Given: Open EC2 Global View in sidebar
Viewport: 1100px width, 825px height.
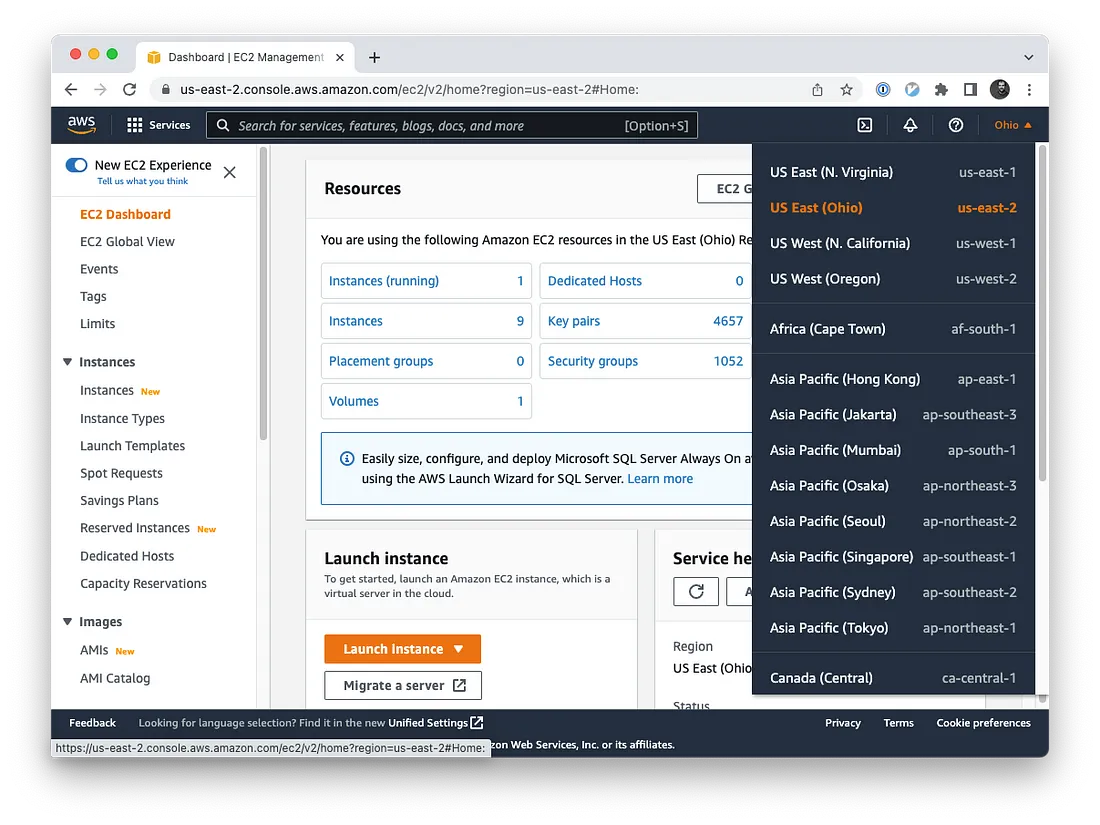Looking at the screenshot, I should click(x=127, y=241).
